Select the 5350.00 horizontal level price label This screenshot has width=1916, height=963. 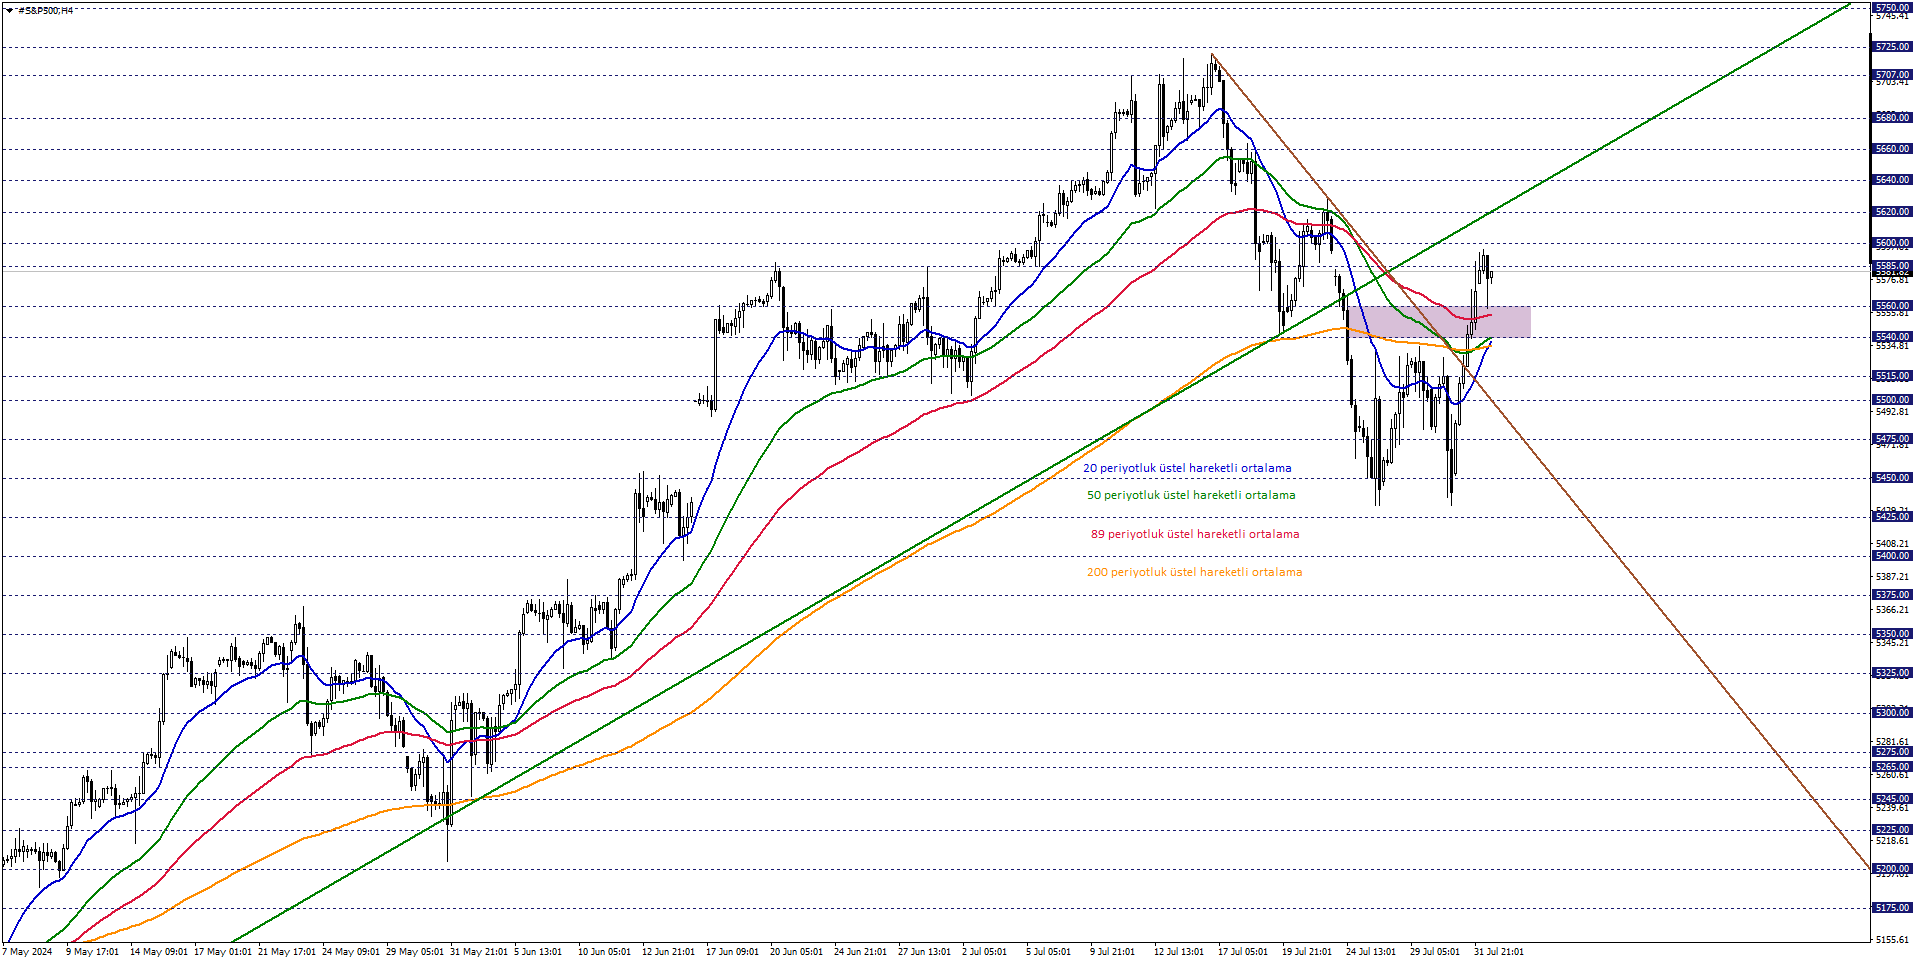pos(1892,634)
